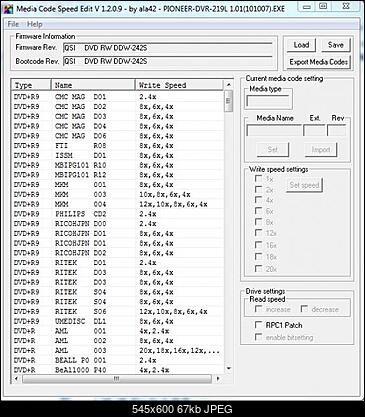Screen dimensions: 365x417
Task: Select the MBIPG101 R10 row
Action: point(118,165)
